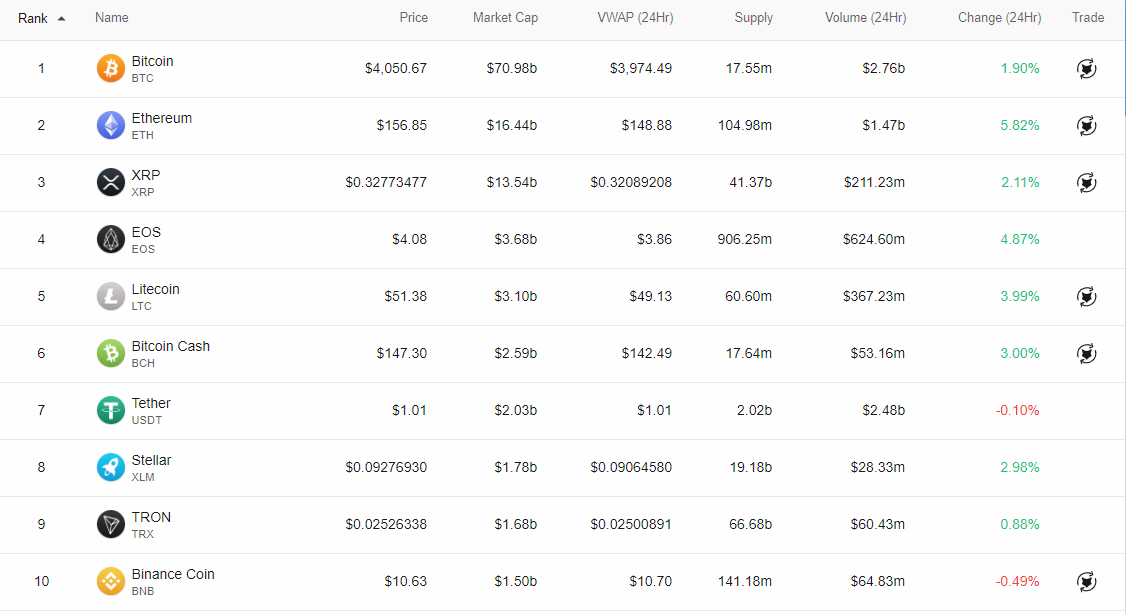
Task: Select the rank number 10 cell
Action: click(42, 581)
